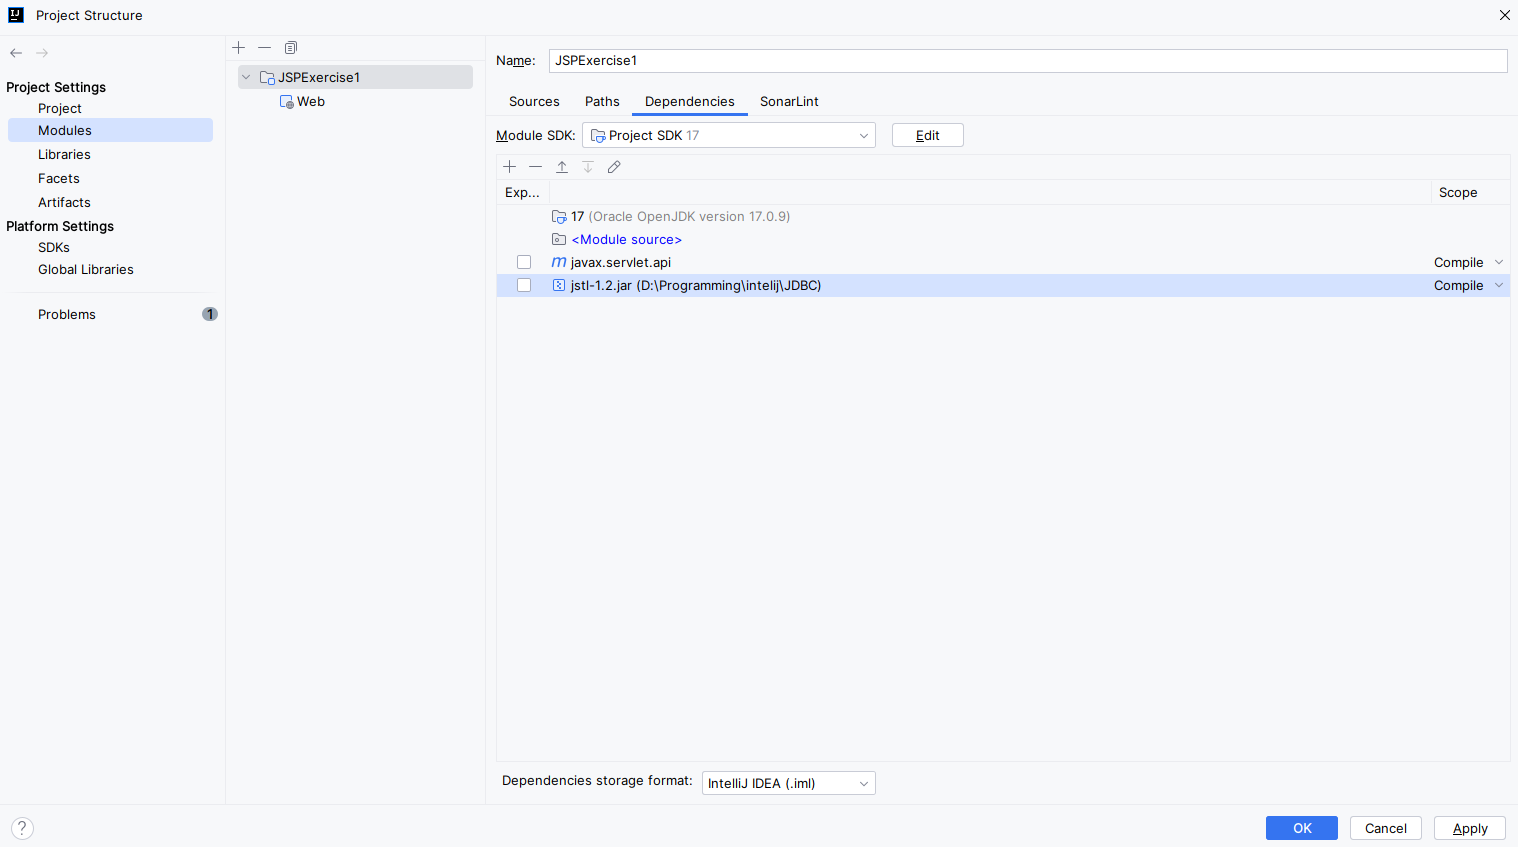
Task: Select the jstl-1.2.jar dependency row
Action: click(x=1003, y=285)
